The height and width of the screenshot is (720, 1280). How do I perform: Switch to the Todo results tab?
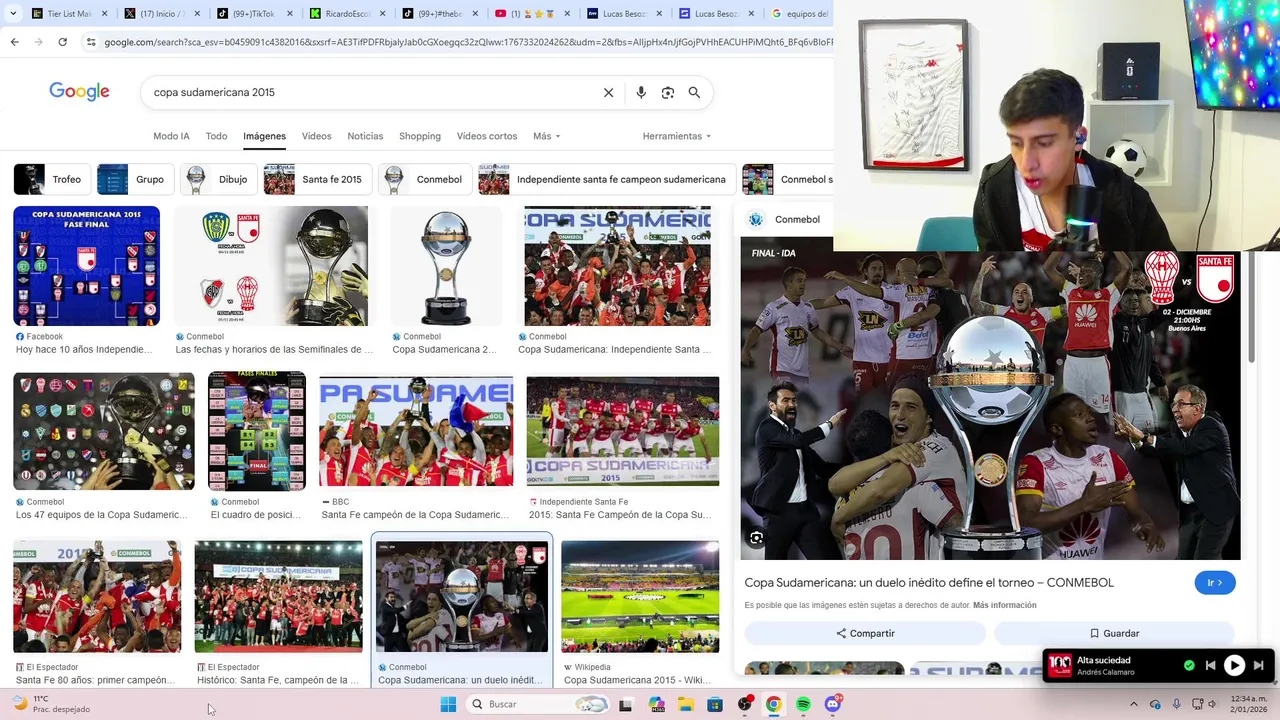[x=216, y=136]
